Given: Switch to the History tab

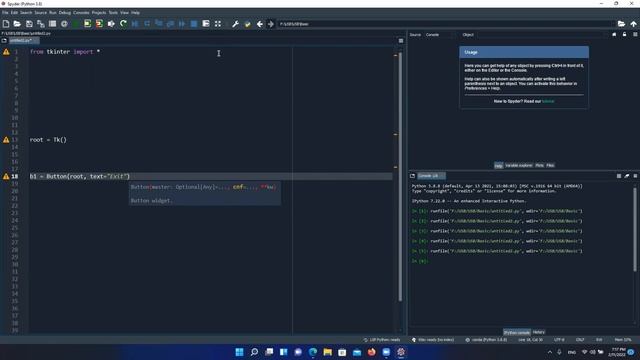Looking at the screenshot, I should 538,332.
